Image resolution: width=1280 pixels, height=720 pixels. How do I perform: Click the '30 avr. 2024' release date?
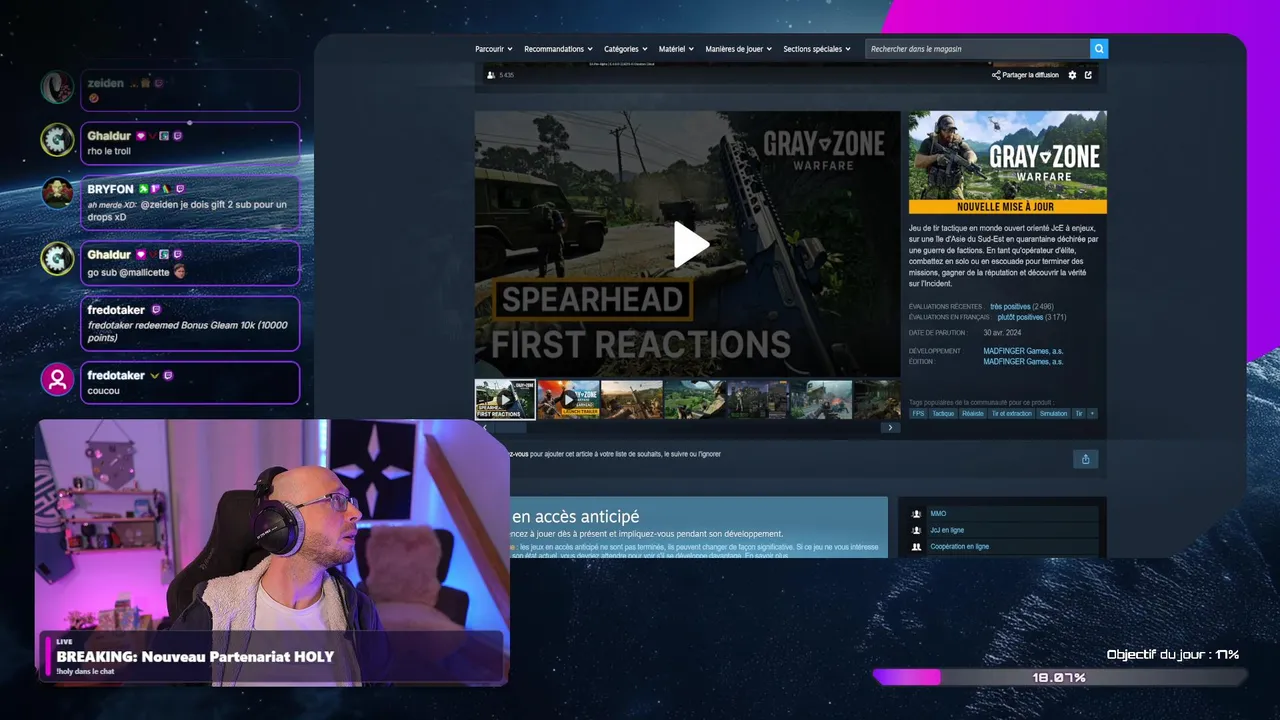point(1003,333)
